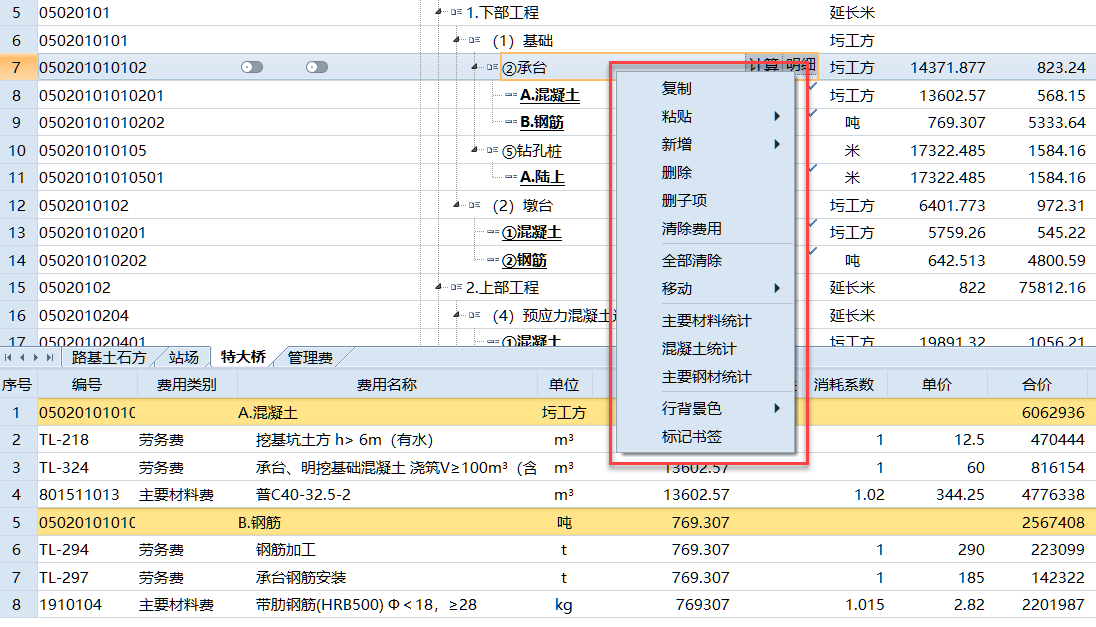Switch to the 路基土石方 sheet tab
This screenshot has width=1096, height=627.
109,357
